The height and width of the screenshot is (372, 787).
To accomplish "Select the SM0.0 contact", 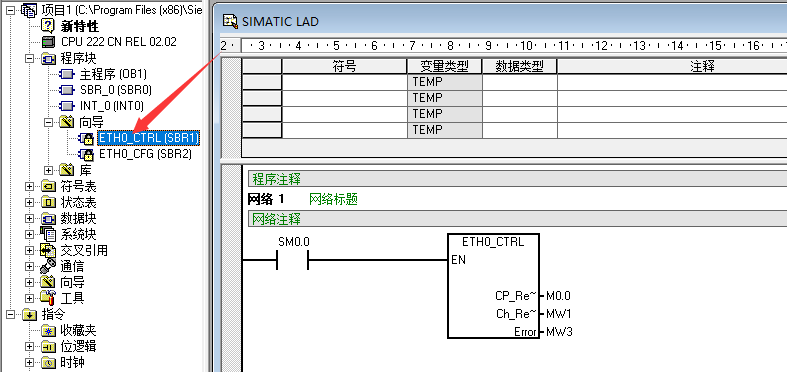I will (x=292, y=260).
